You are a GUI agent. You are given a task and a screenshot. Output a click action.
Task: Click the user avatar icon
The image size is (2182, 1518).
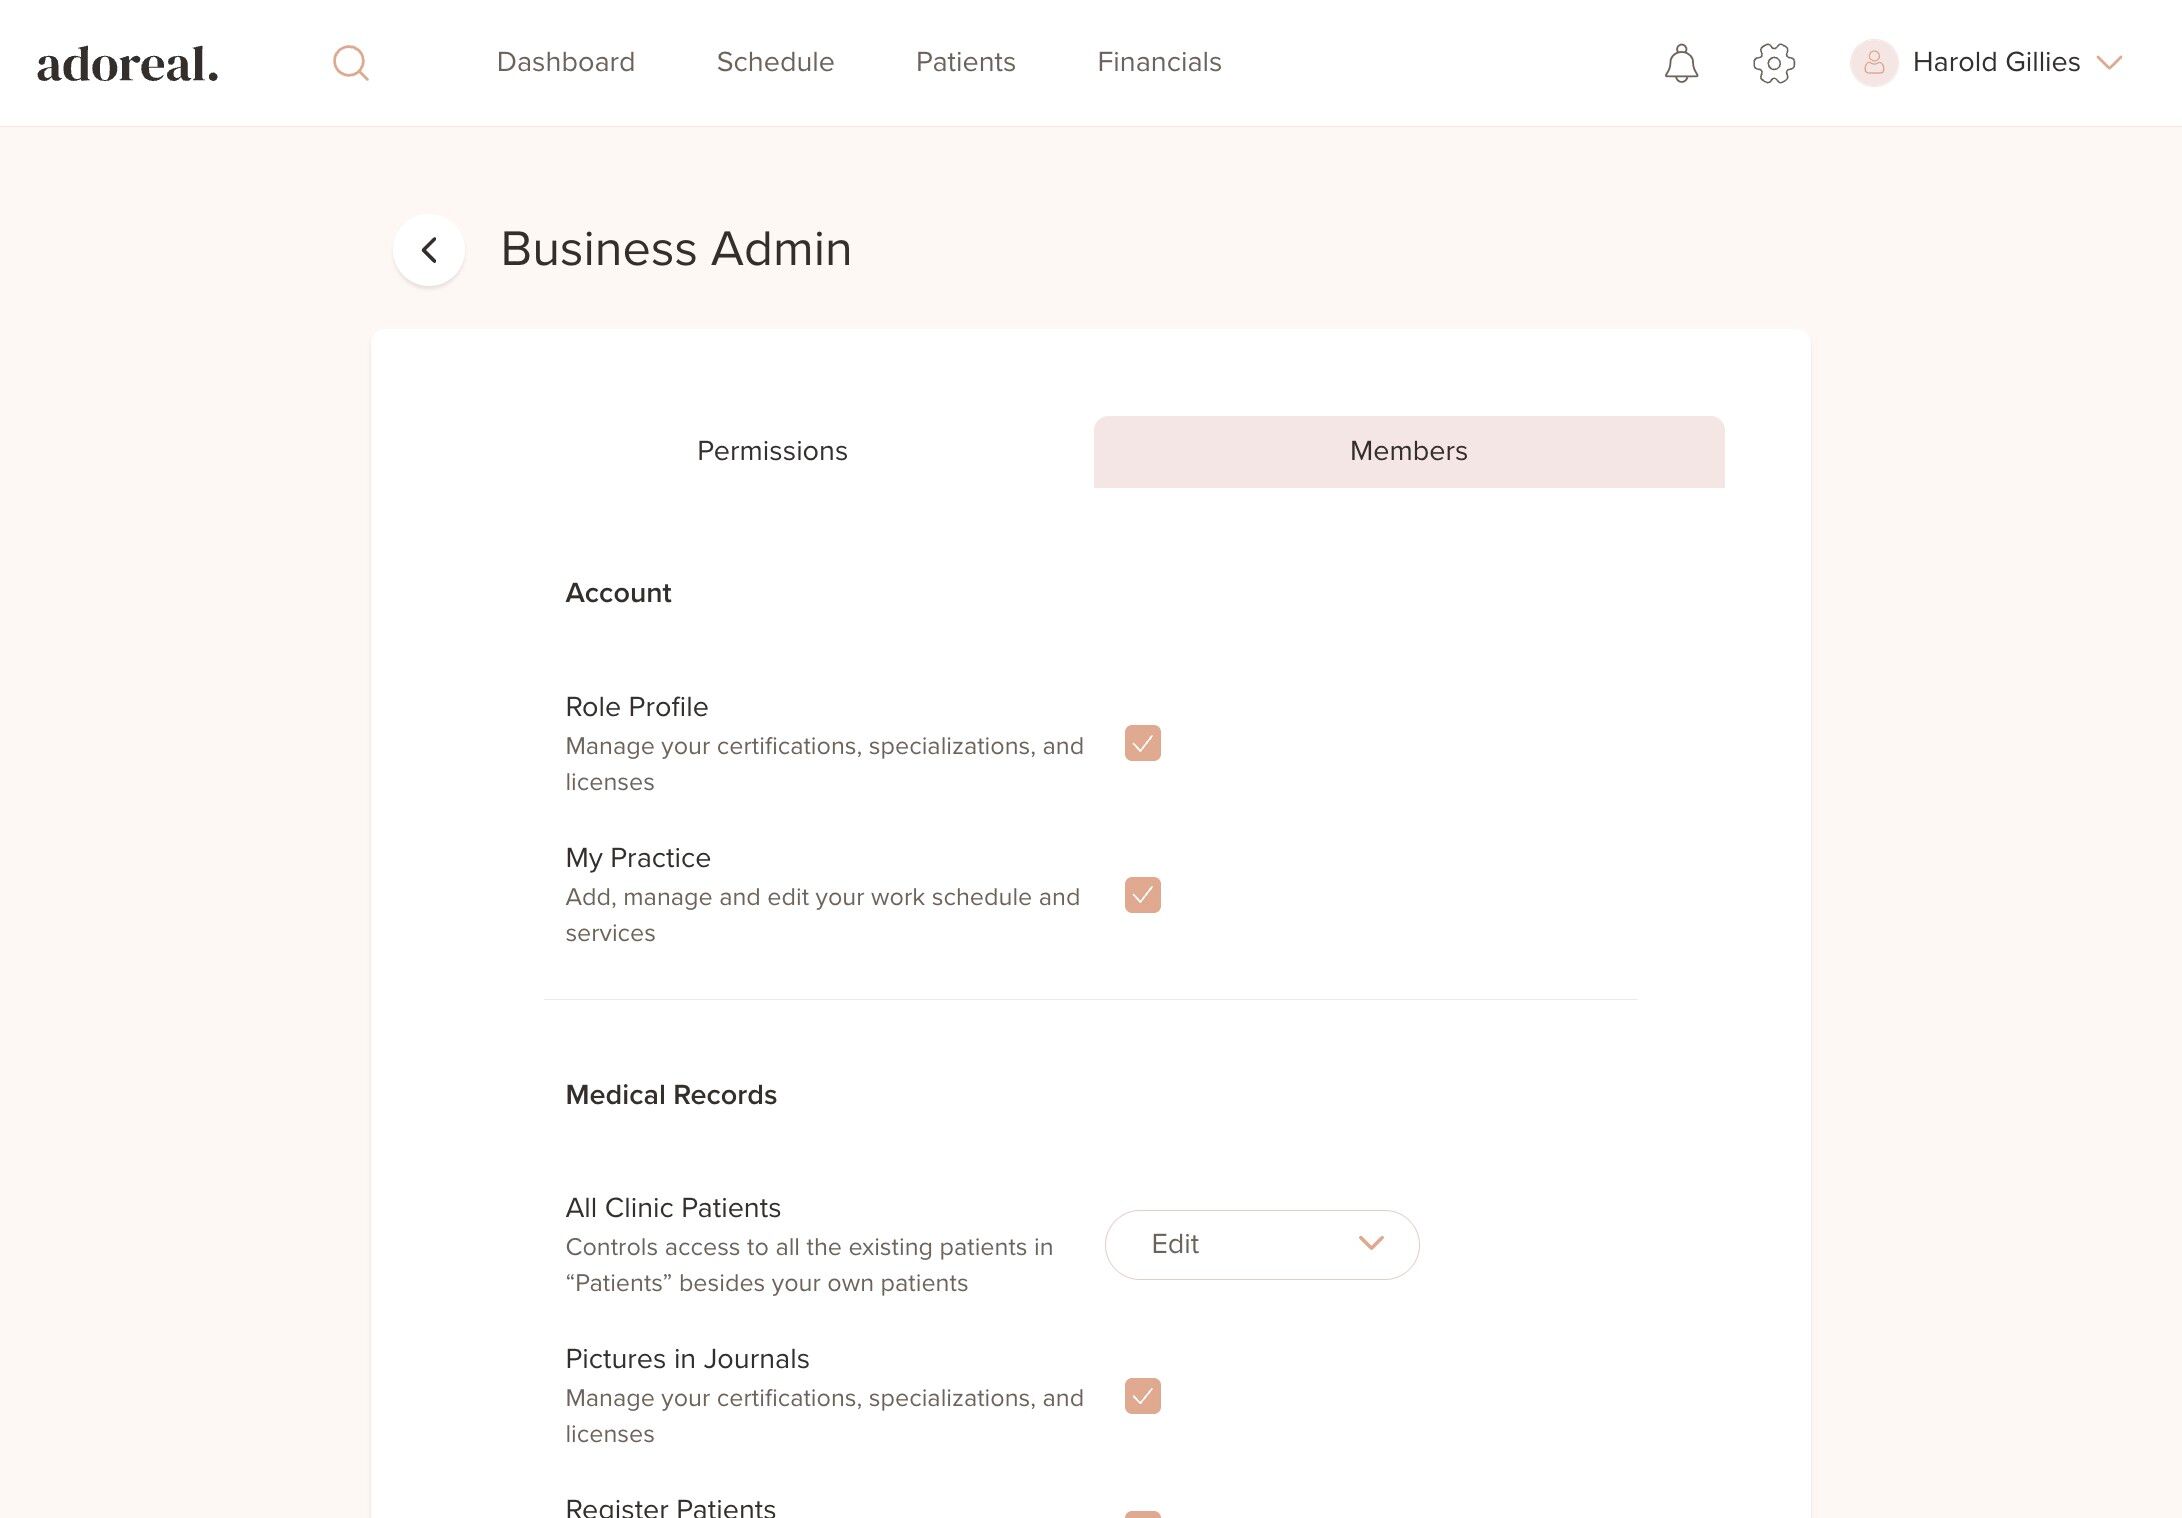point(1874,63)
